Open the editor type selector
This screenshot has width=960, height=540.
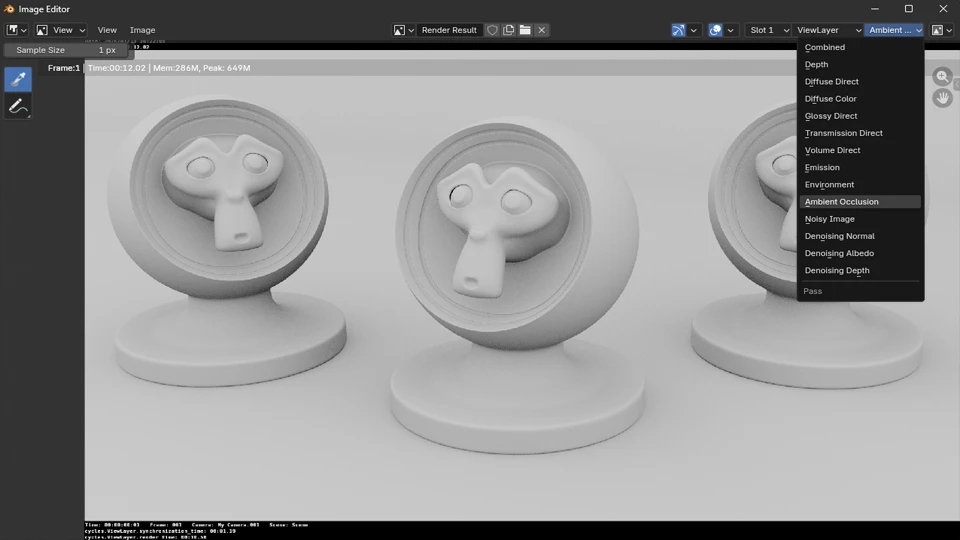point(17,30)
